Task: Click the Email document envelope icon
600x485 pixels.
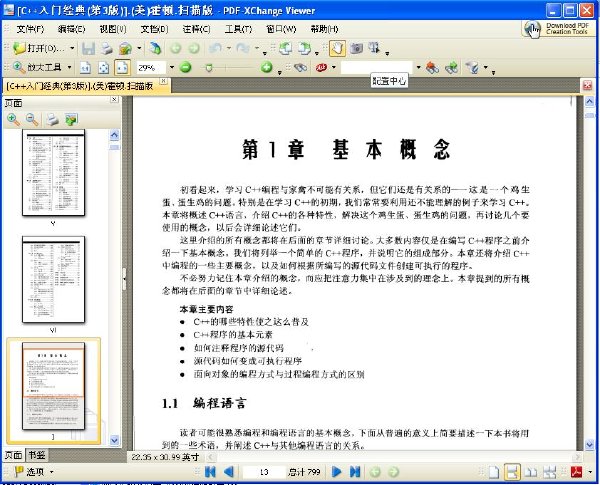Action: click(x=125, y=48)
